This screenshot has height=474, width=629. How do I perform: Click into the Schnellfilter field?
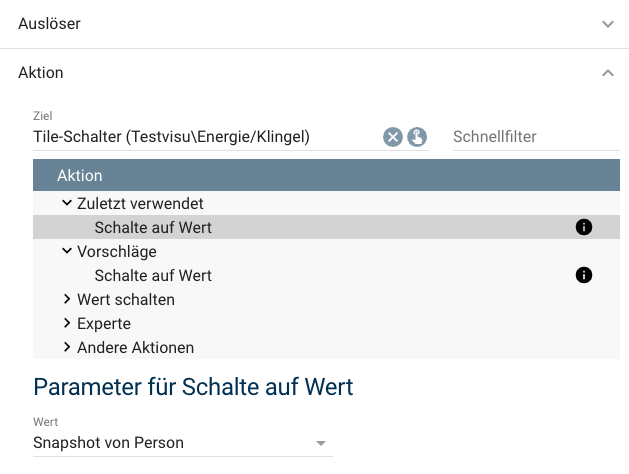[534, 137]
